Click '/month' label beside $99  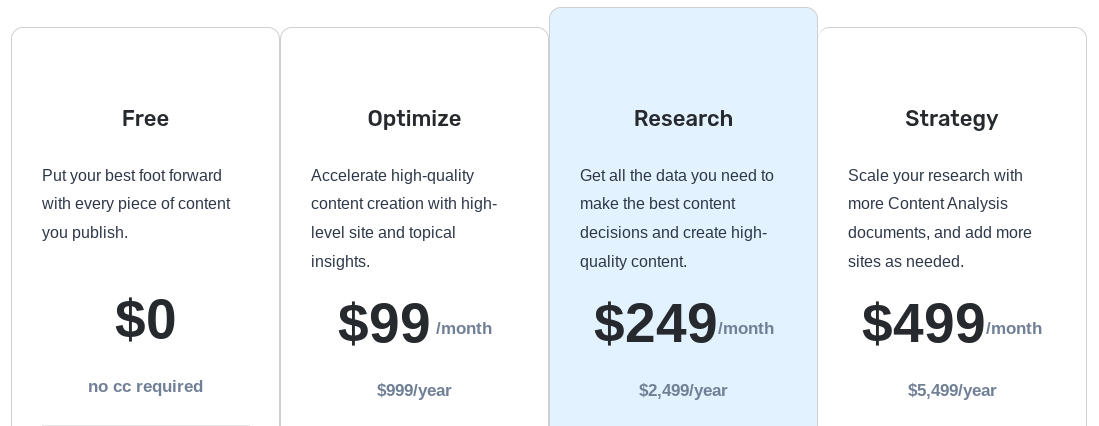click(x=464, y=329)
